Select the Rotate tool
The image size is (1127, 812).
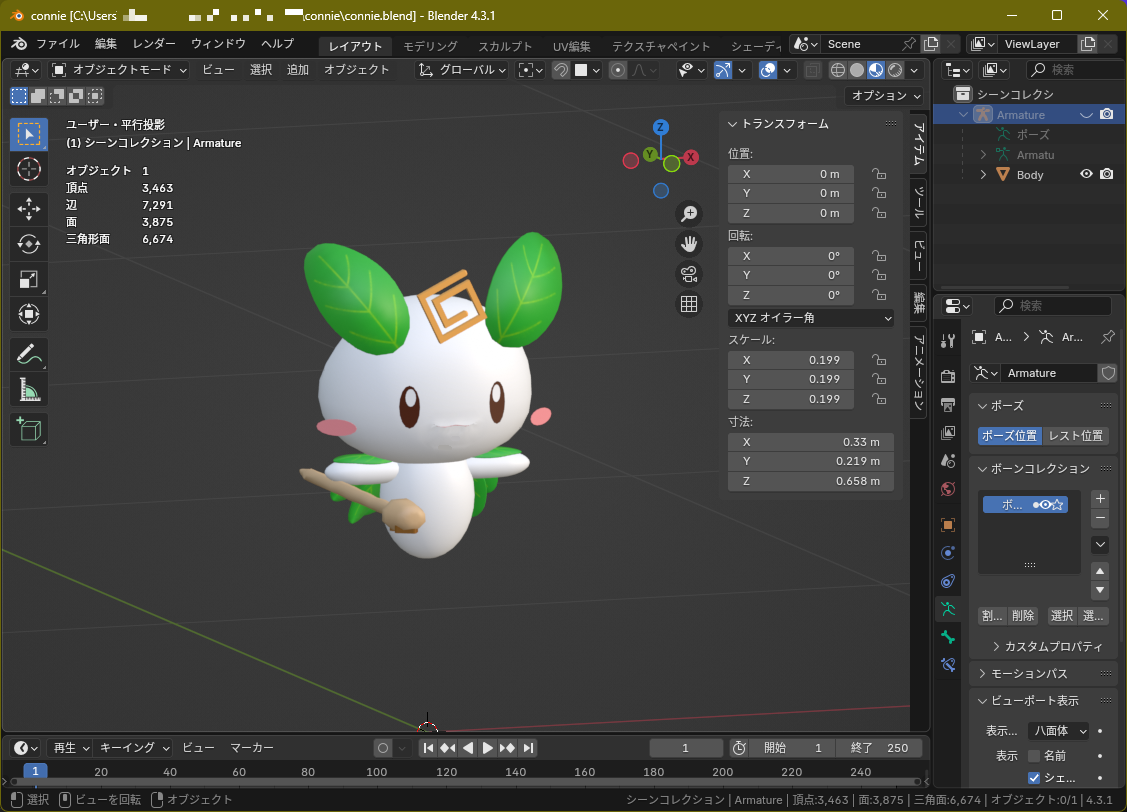(x=29, y=244)
